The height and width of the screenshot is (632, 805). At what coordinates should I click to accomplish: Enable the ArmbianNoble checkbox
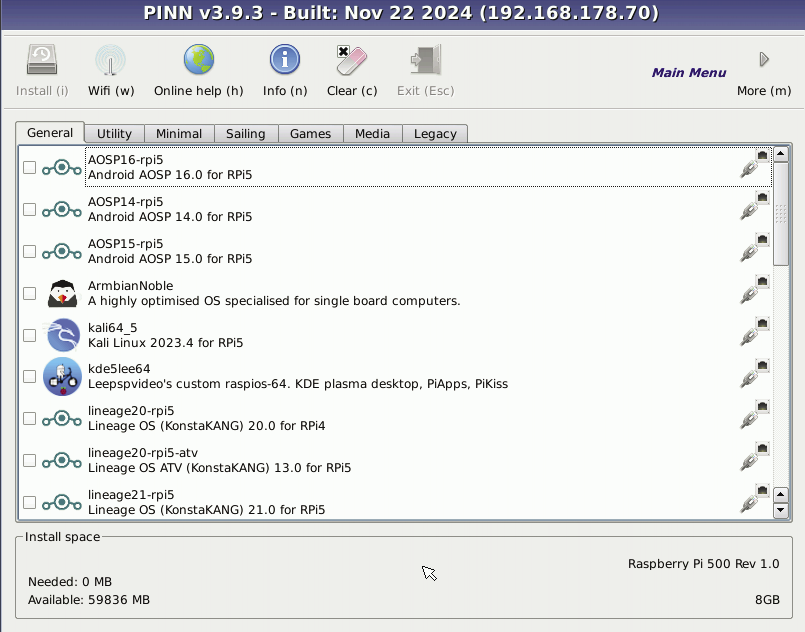[29, 293]
